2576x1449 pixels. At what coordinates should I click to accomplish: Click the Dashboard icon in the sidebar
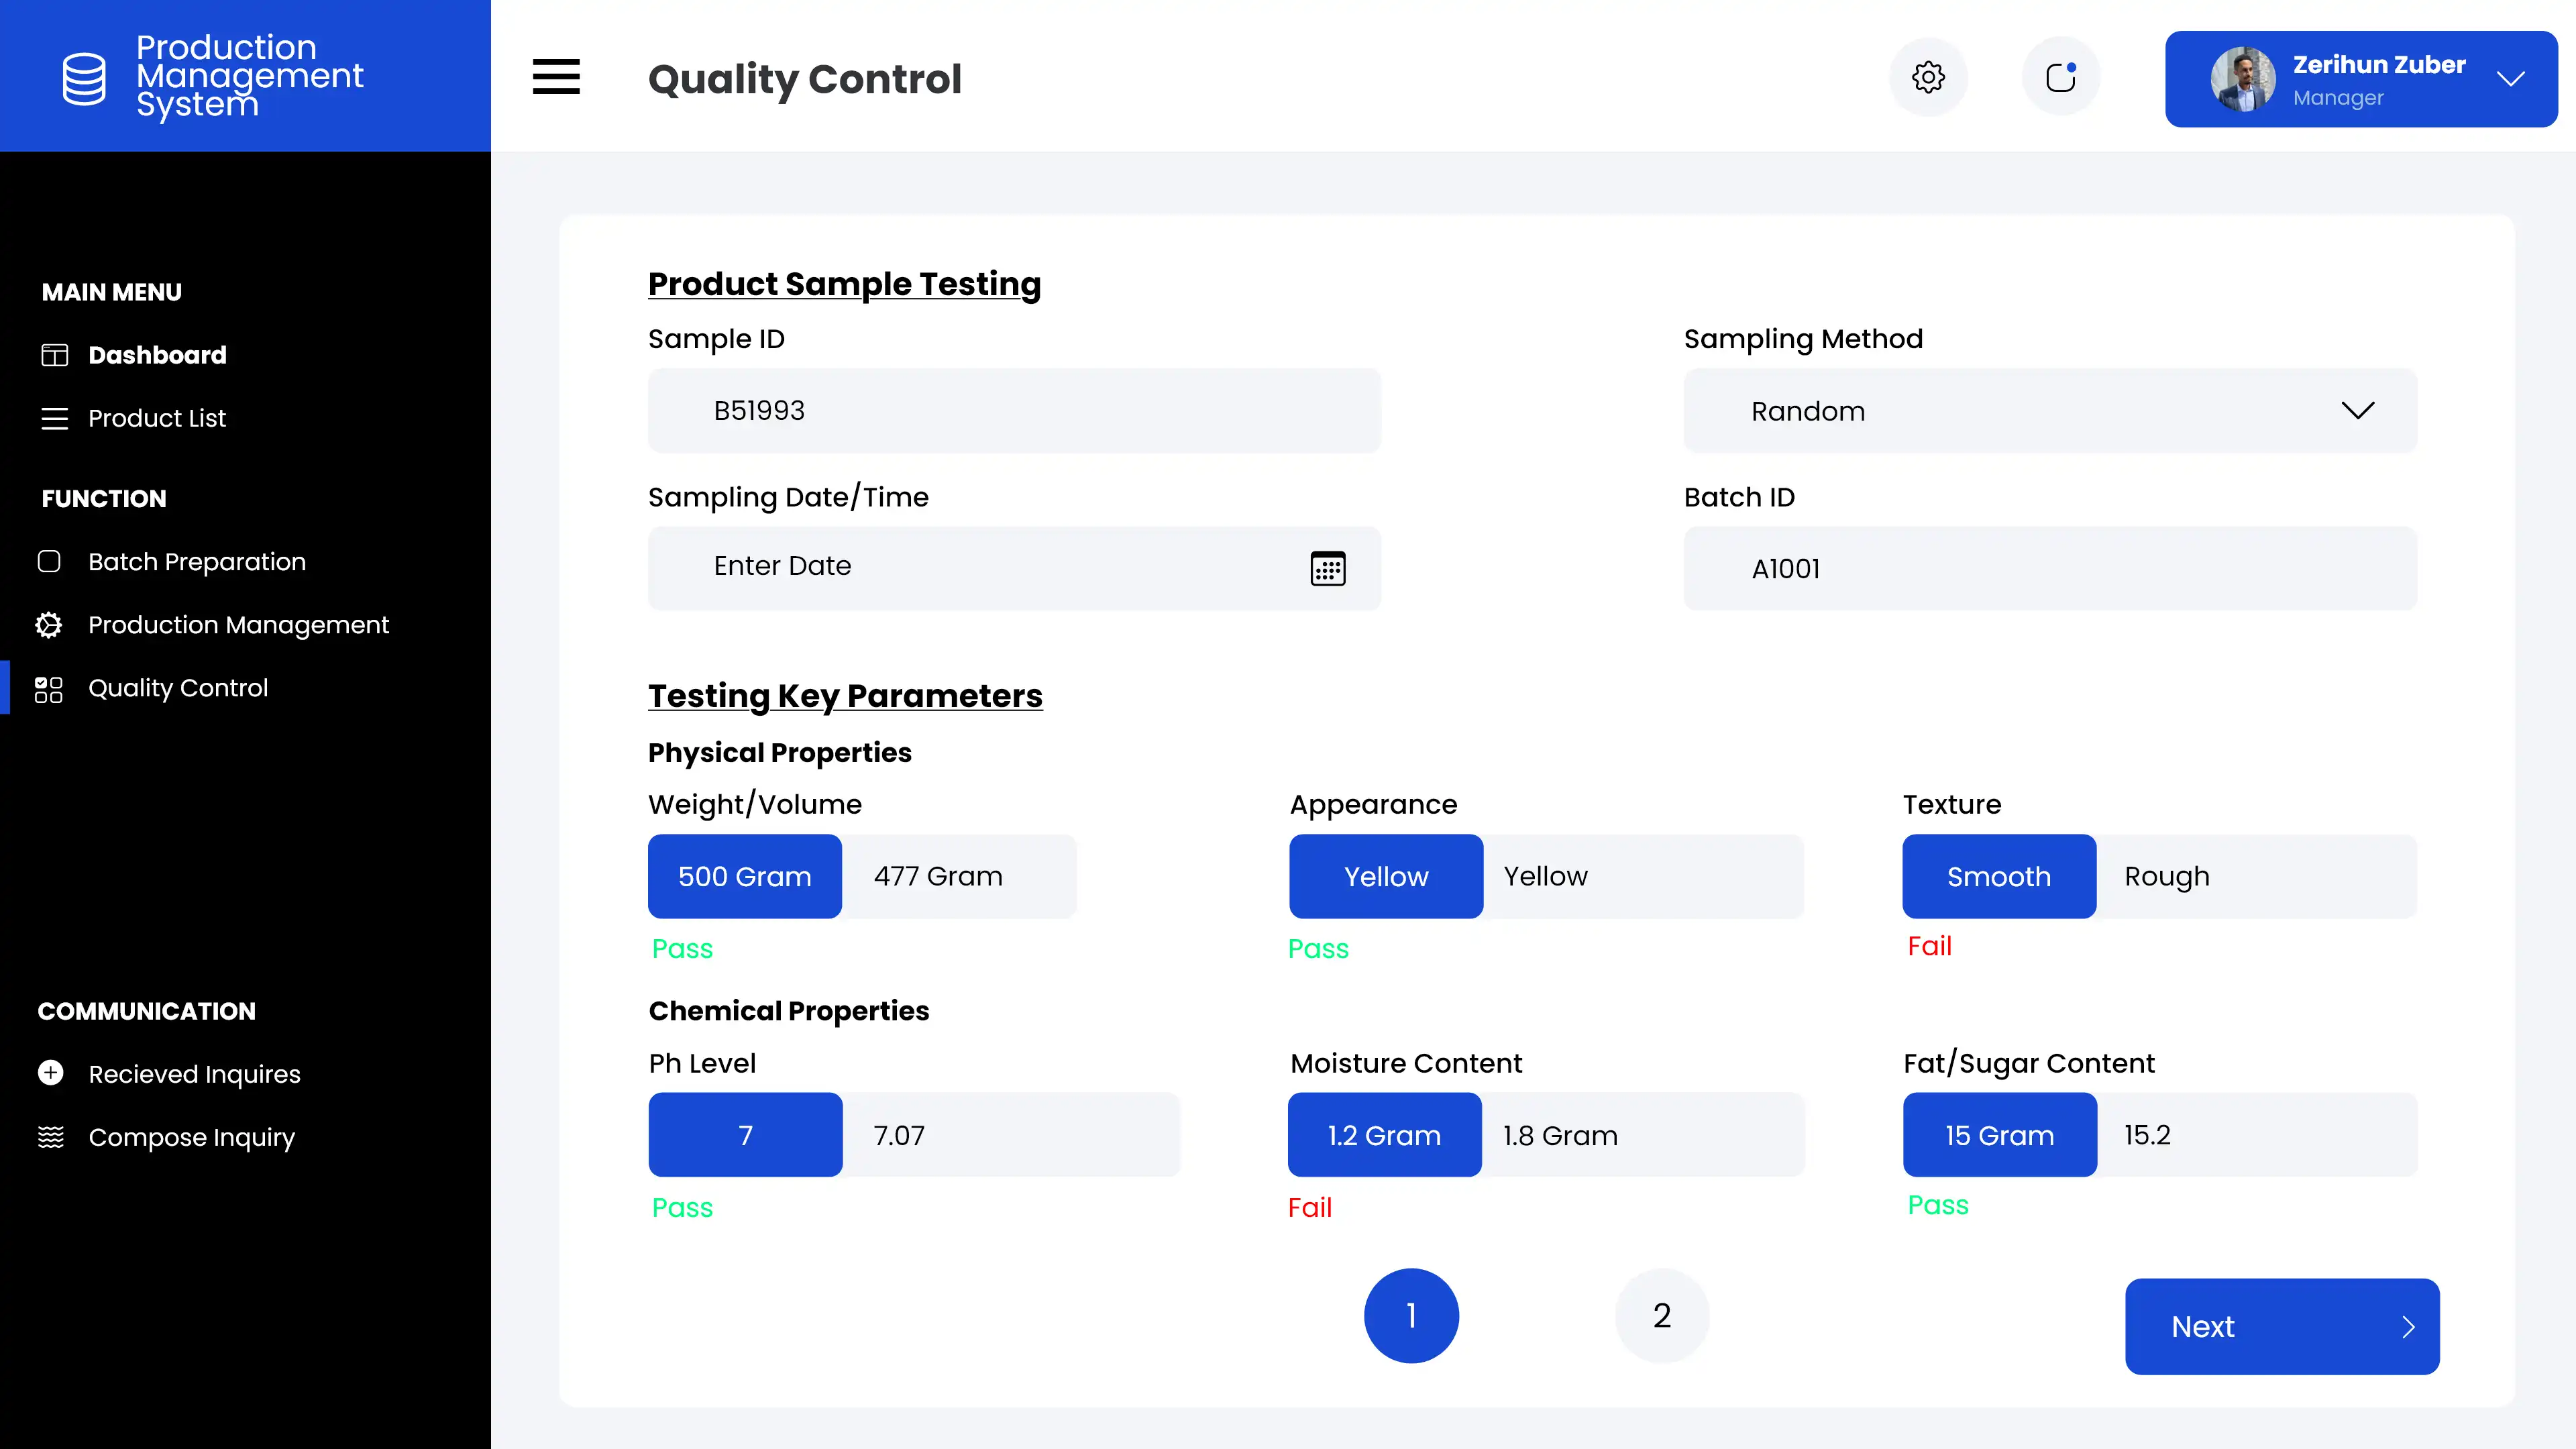coord(54,355)
